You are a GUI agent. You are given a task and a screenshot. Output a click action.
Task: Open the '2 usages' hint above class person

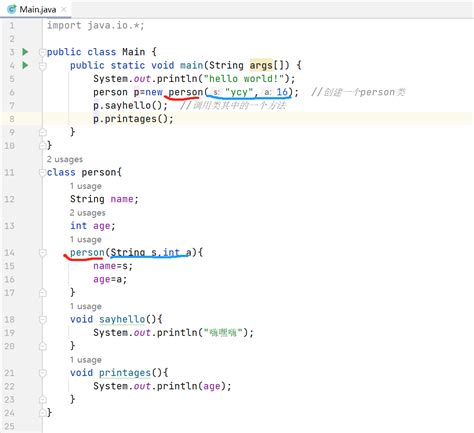click(x=65, y=159)
